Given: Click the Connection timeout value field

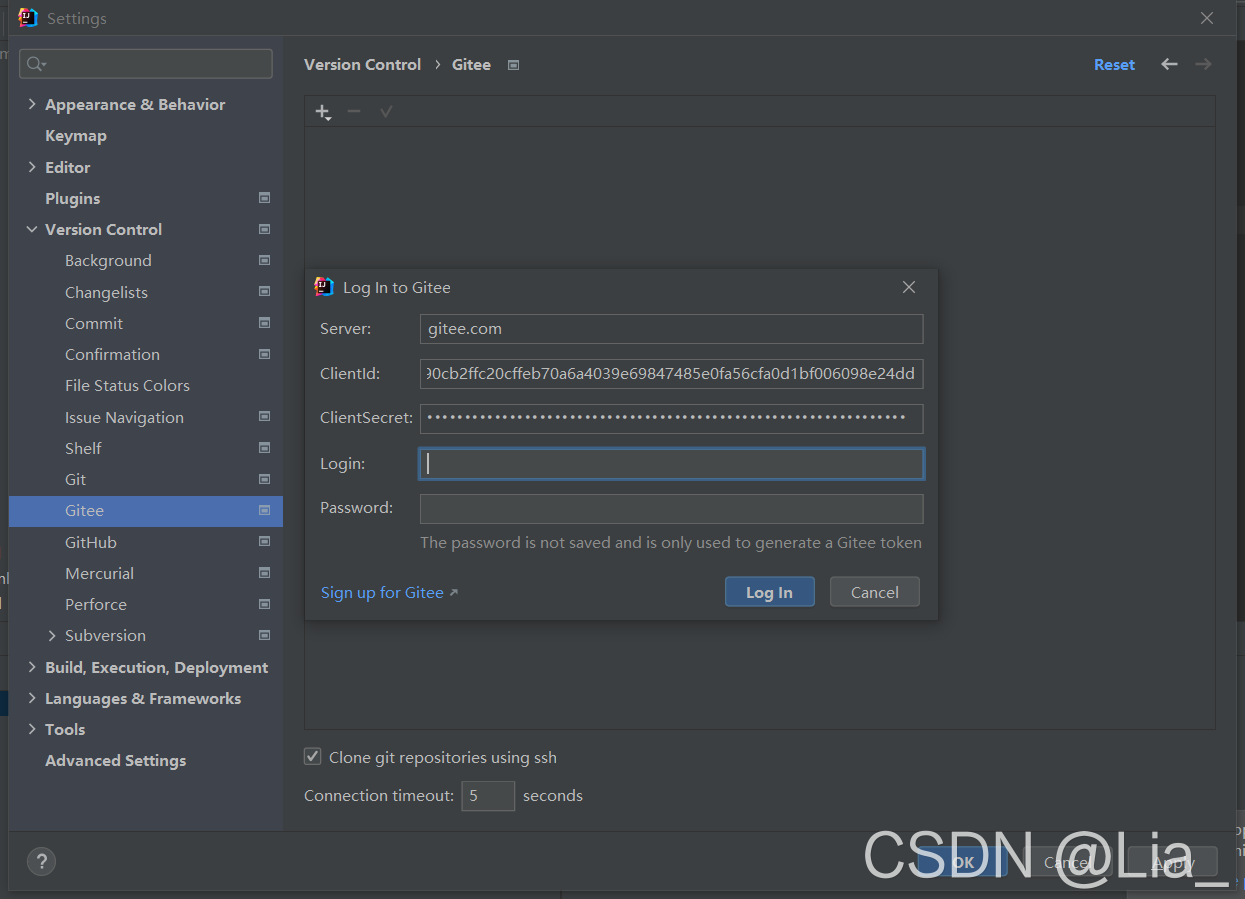Looking at the screenshot, I should pyautogui.click(x=488, y=796).
